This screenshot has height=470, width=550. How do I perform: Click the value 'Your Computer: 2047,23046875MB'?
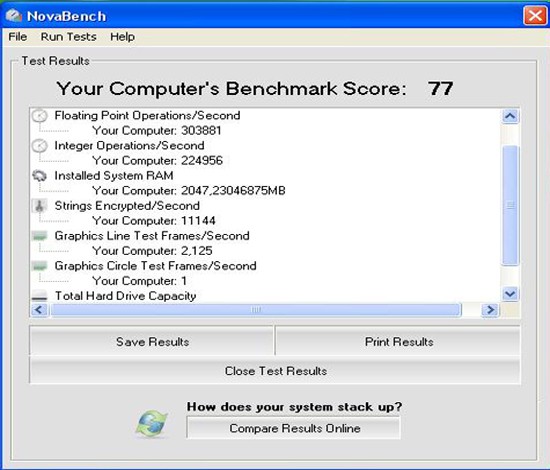189,190
